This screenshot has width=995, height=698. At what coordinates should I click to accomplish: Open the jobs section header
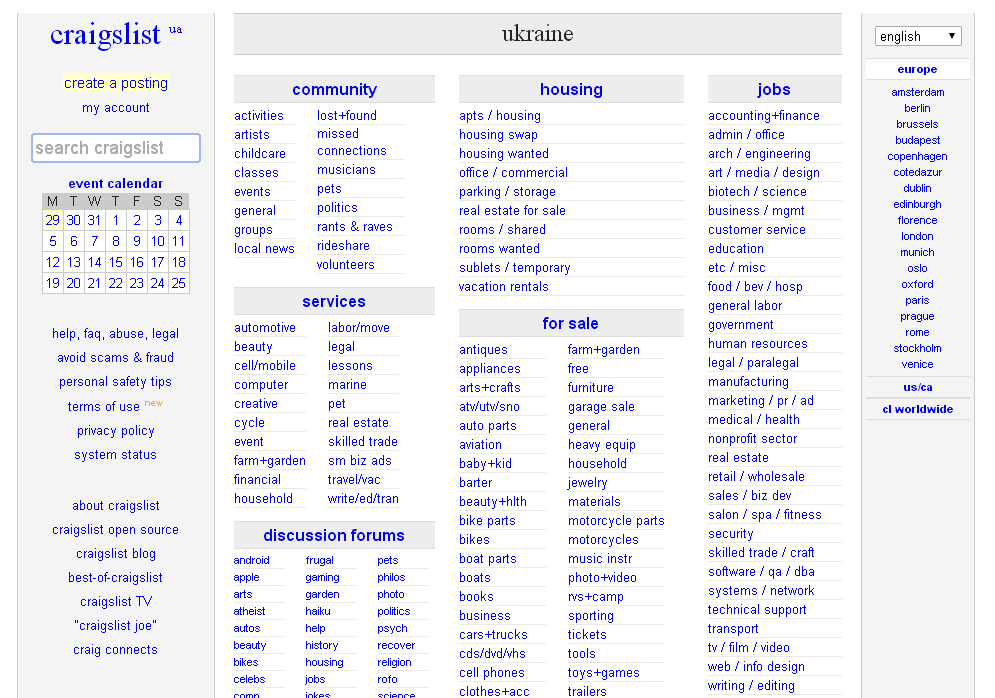[x=774, y=89]
